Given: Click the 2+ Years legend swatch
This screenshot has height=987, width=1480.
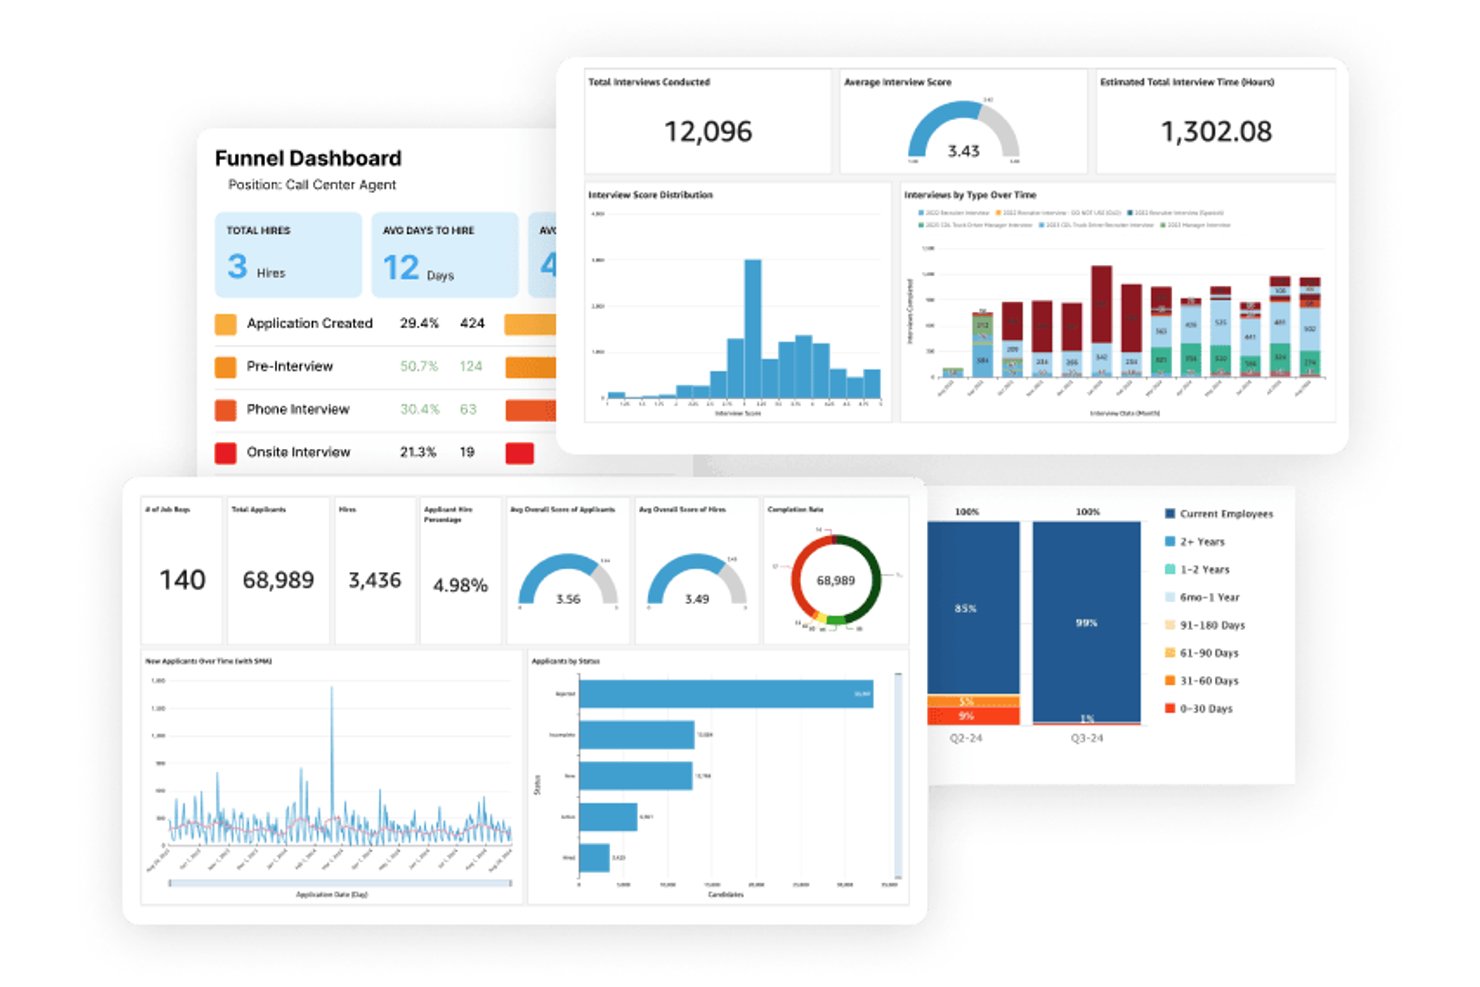Looking at the screenshot, I should pos(1170,542).
